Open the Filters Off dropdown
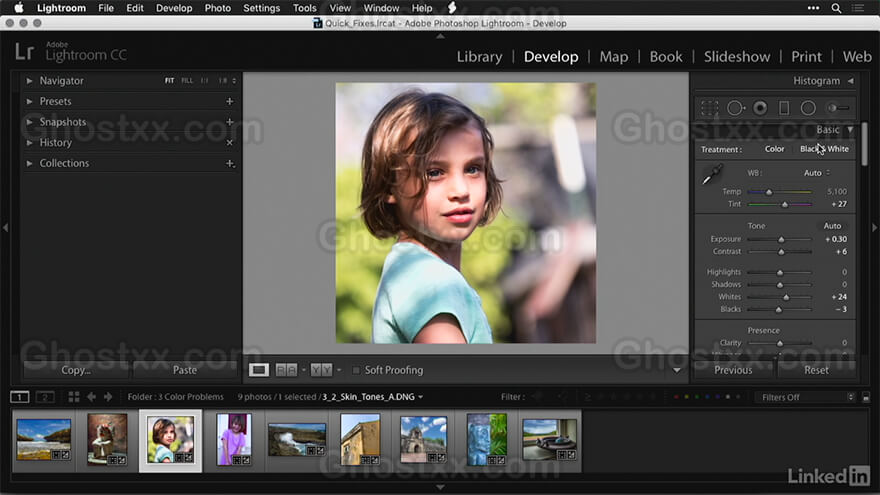The image size is (880, 495). click(x=806, y=397)
